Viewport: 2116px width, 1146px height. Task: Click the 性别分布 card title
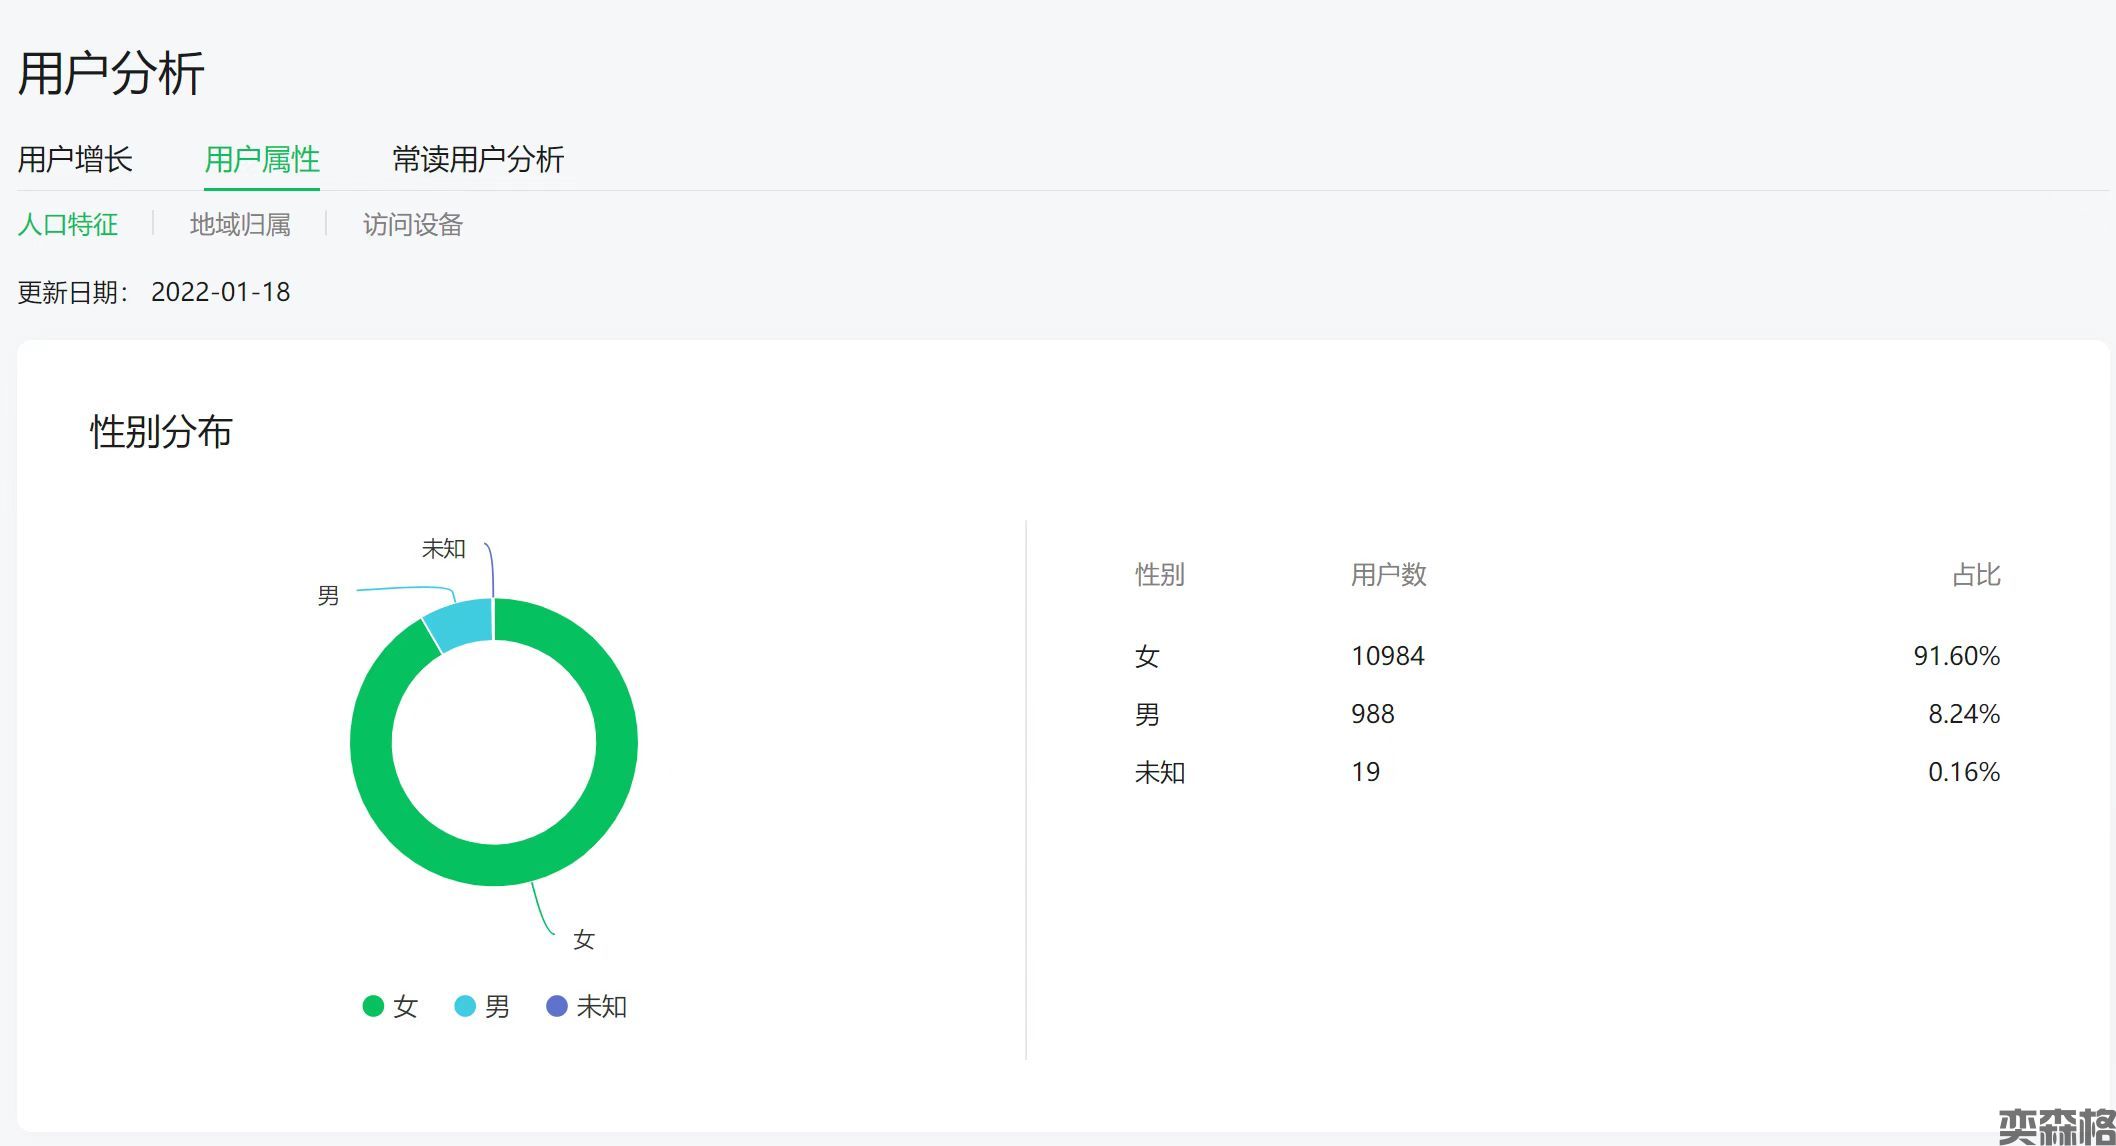[x=161, y=432]
